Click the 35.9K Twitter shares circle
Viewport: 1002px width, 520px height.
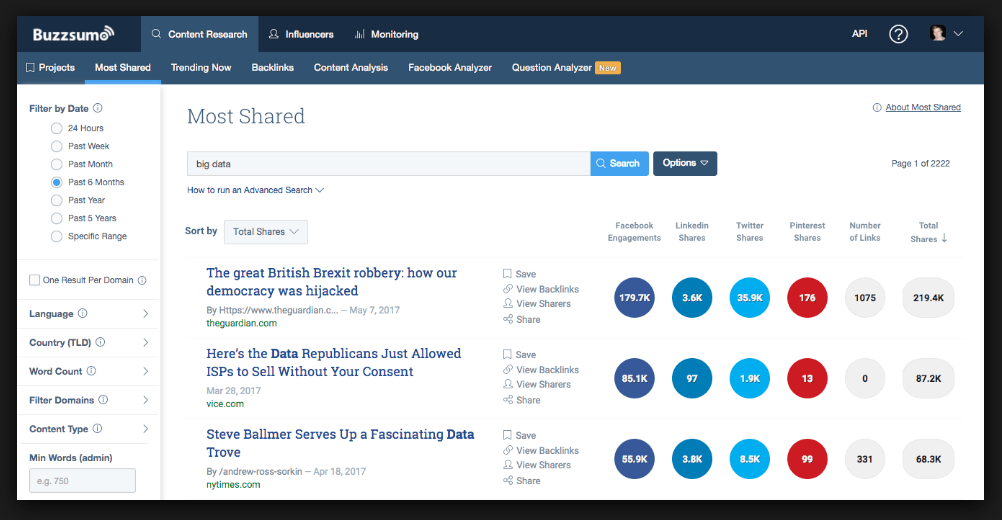[750, 298]
